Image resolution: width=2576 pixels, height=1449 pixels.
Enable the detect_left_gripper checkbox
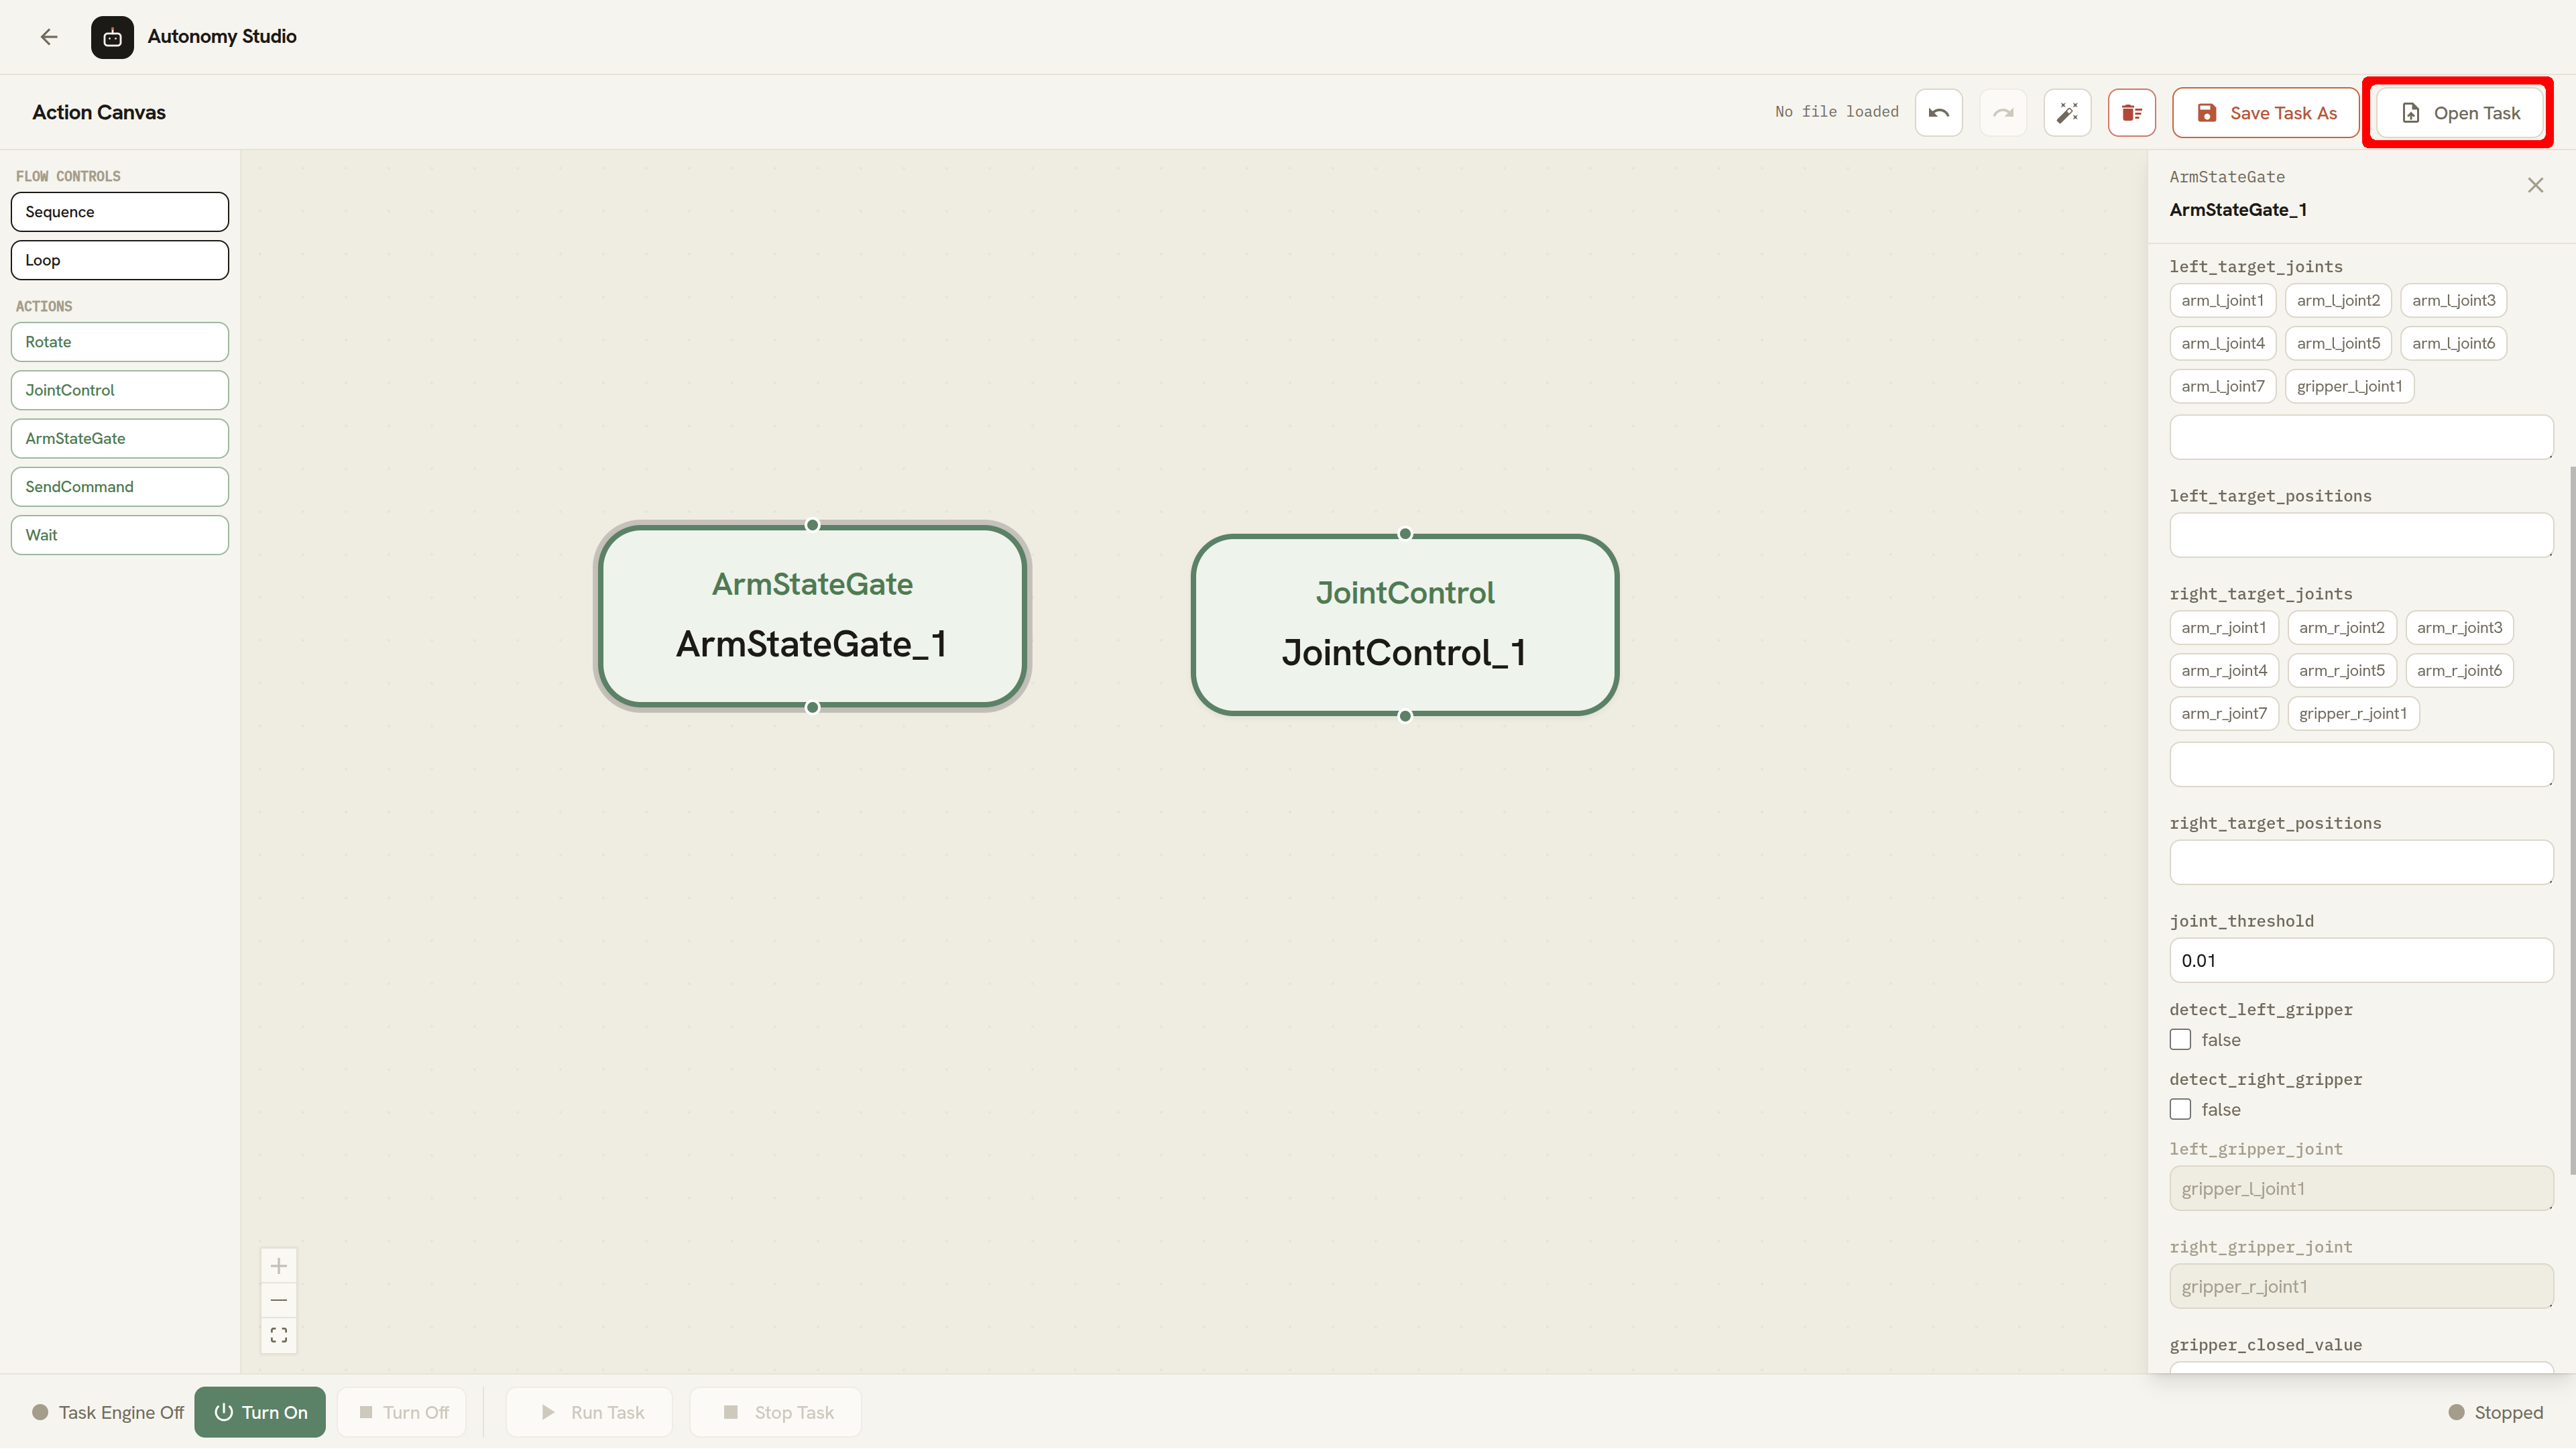click(2180, 1040)
